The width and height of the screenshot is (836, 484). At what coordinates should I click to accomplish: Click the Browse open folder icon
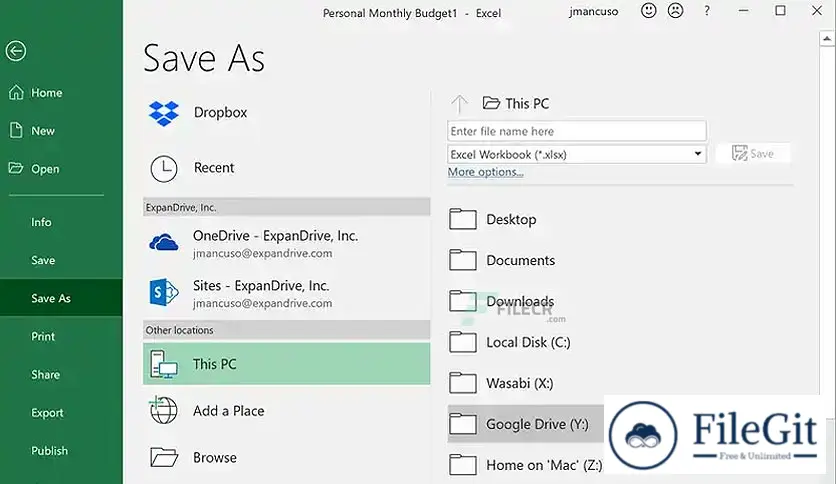tap(164, 457)
